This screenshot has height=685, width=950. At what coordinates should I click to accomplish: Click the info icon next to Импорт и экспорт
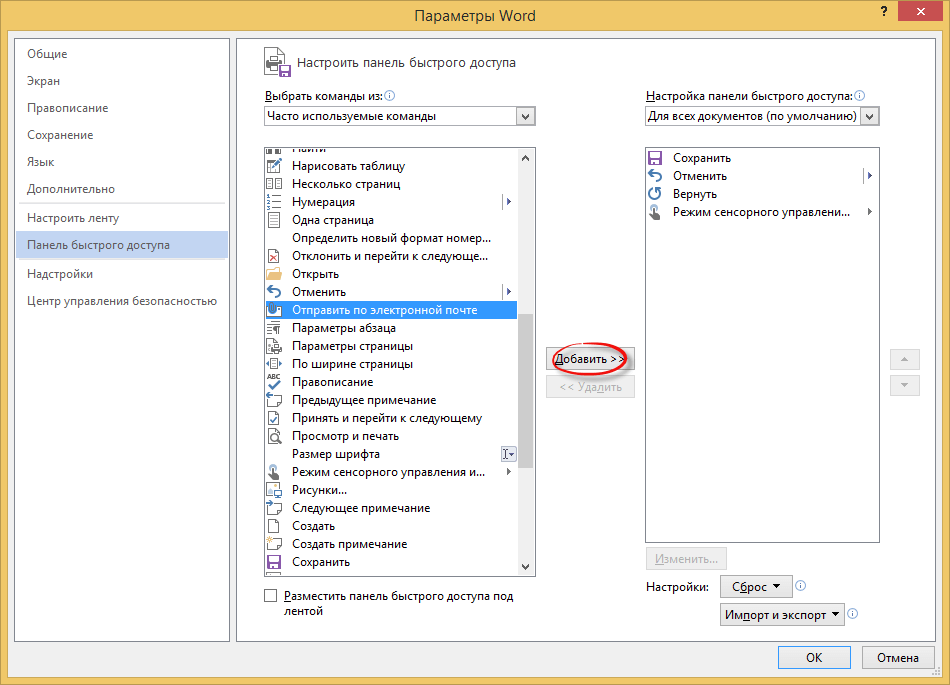(852, 614)
